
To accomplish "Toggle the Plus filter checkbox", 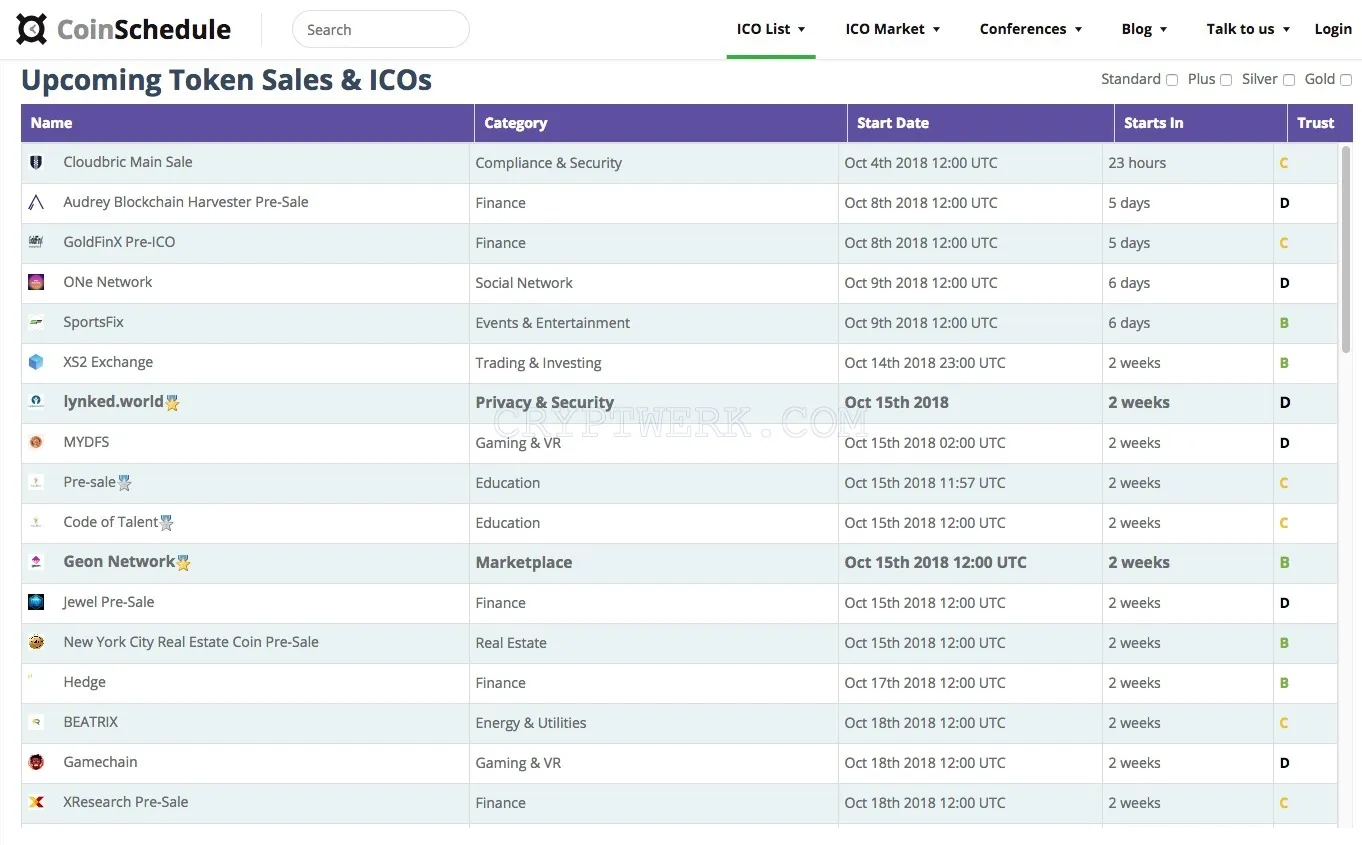I will tap(1226, 80).
